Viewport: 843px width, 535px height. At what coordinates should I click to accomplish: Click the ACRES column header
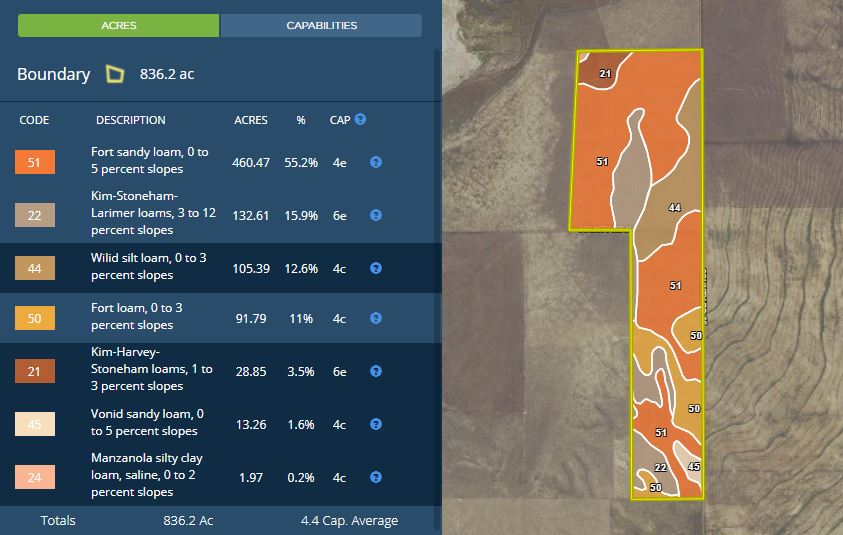[250, 120]
